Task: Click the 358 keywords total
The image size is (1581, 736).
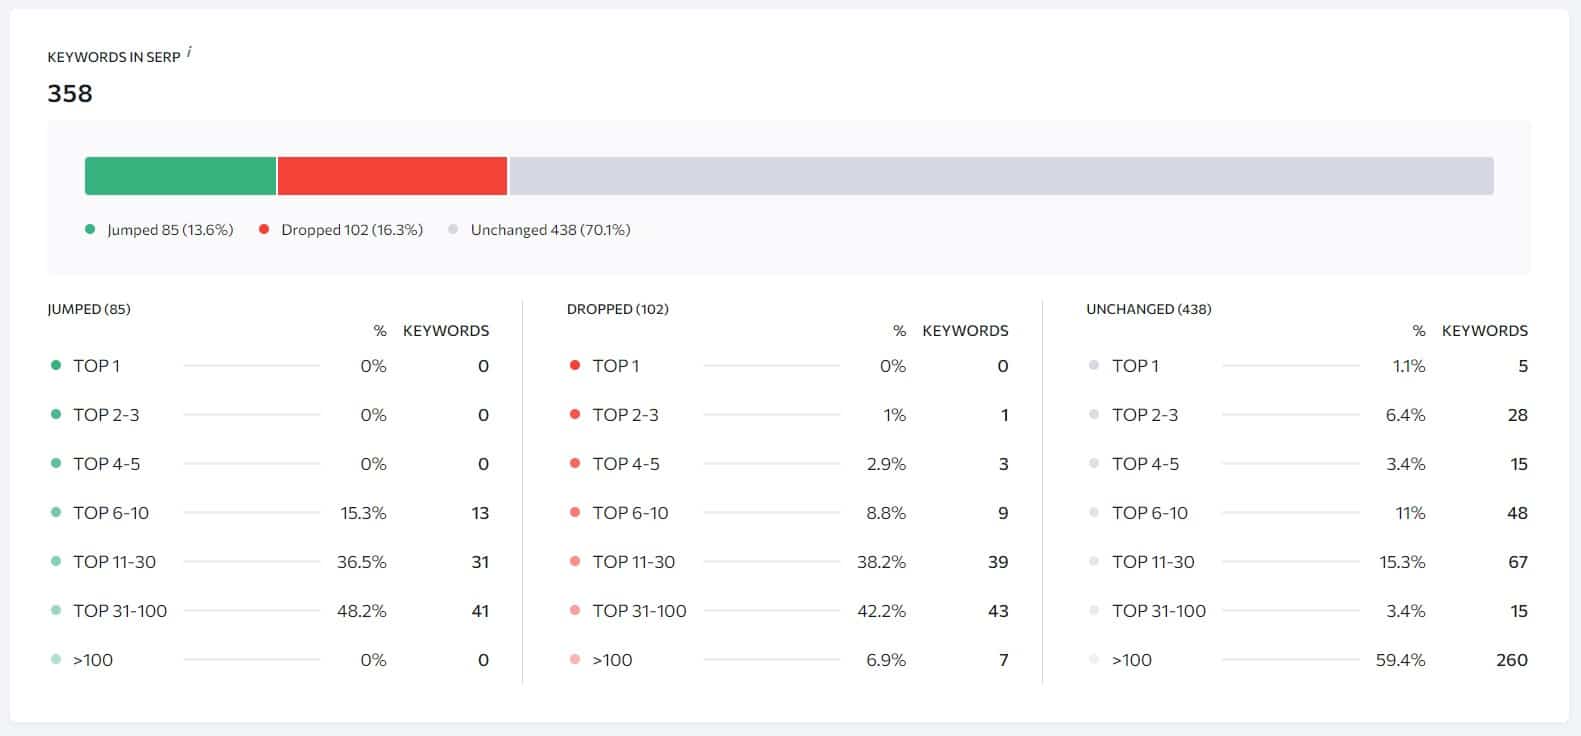Action: coord(70,94)
